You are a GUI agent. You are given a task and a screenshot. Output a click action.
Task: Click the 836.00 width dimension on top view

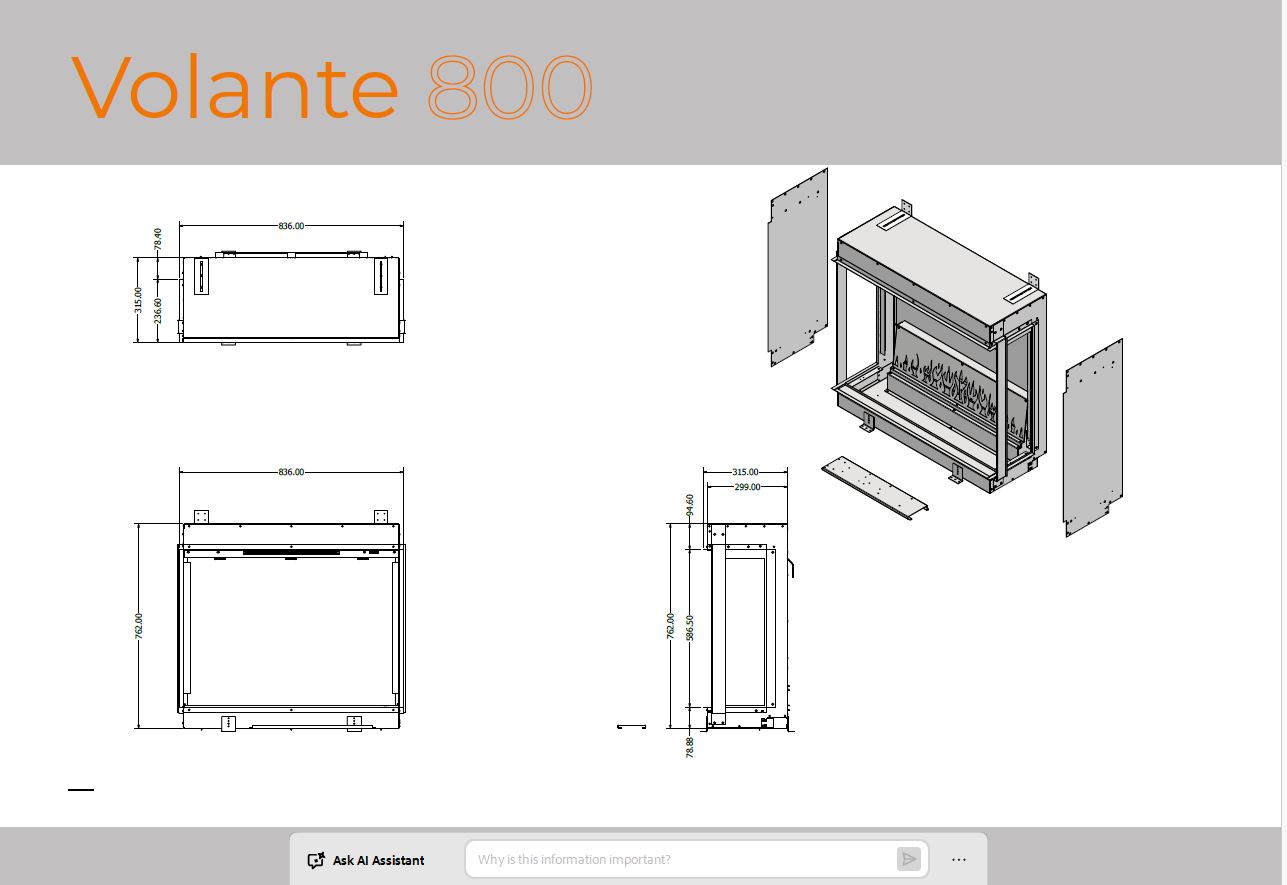(x=289, y=225)
